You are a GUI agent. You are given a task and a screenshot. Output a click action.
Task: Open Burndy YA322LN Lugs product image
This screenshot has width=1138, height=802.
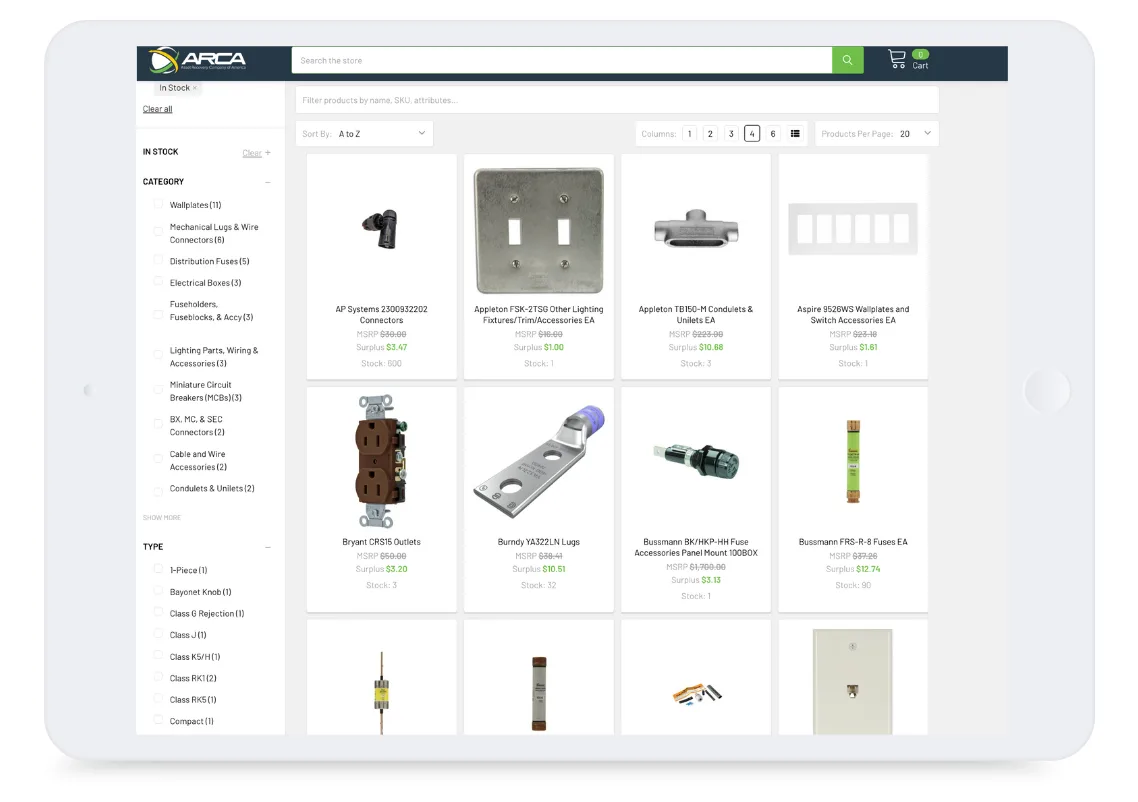[x=539, y=462]
